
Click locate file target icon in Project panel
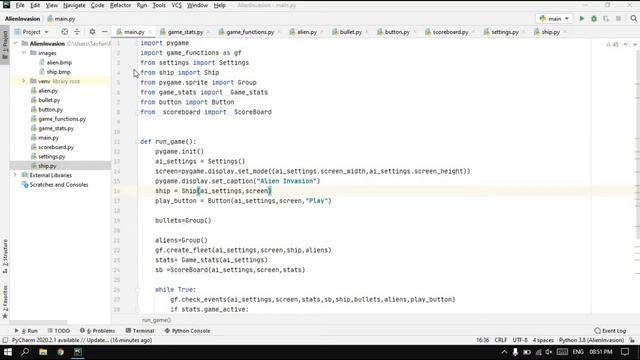click(64, 31)
